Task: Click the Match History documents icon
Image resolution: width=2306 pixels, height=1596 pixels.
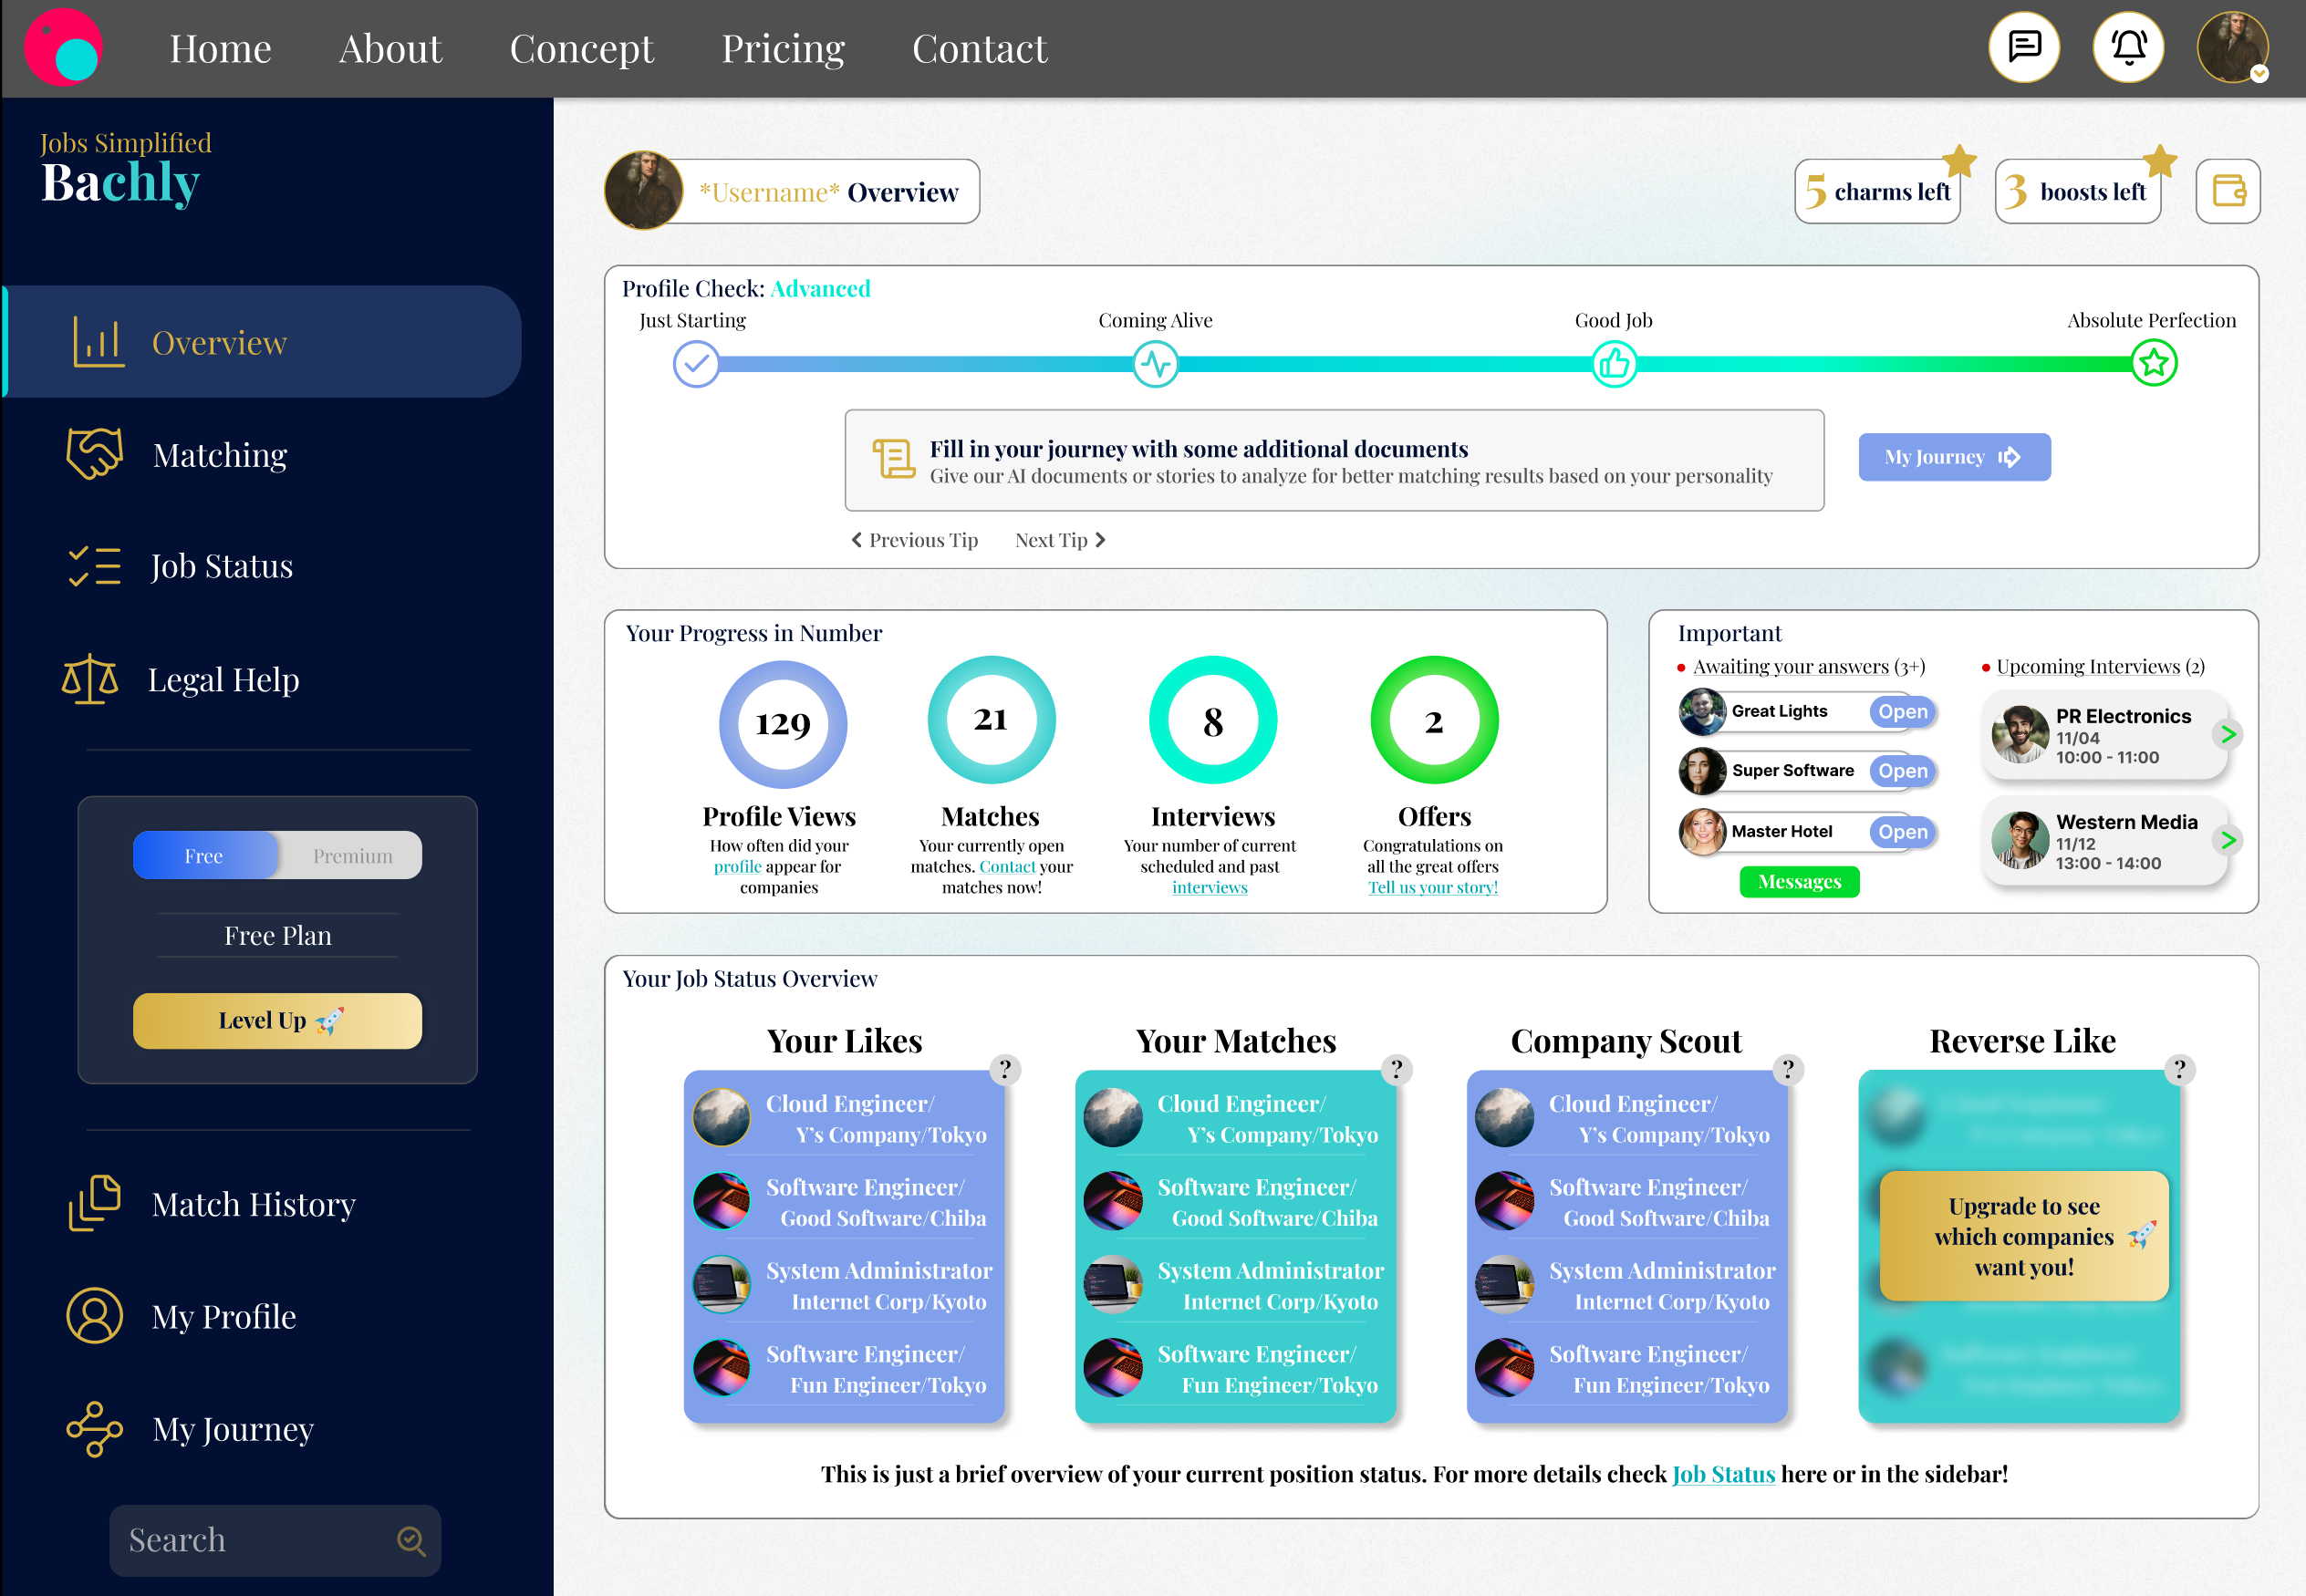Action: tap(94, 1203)
